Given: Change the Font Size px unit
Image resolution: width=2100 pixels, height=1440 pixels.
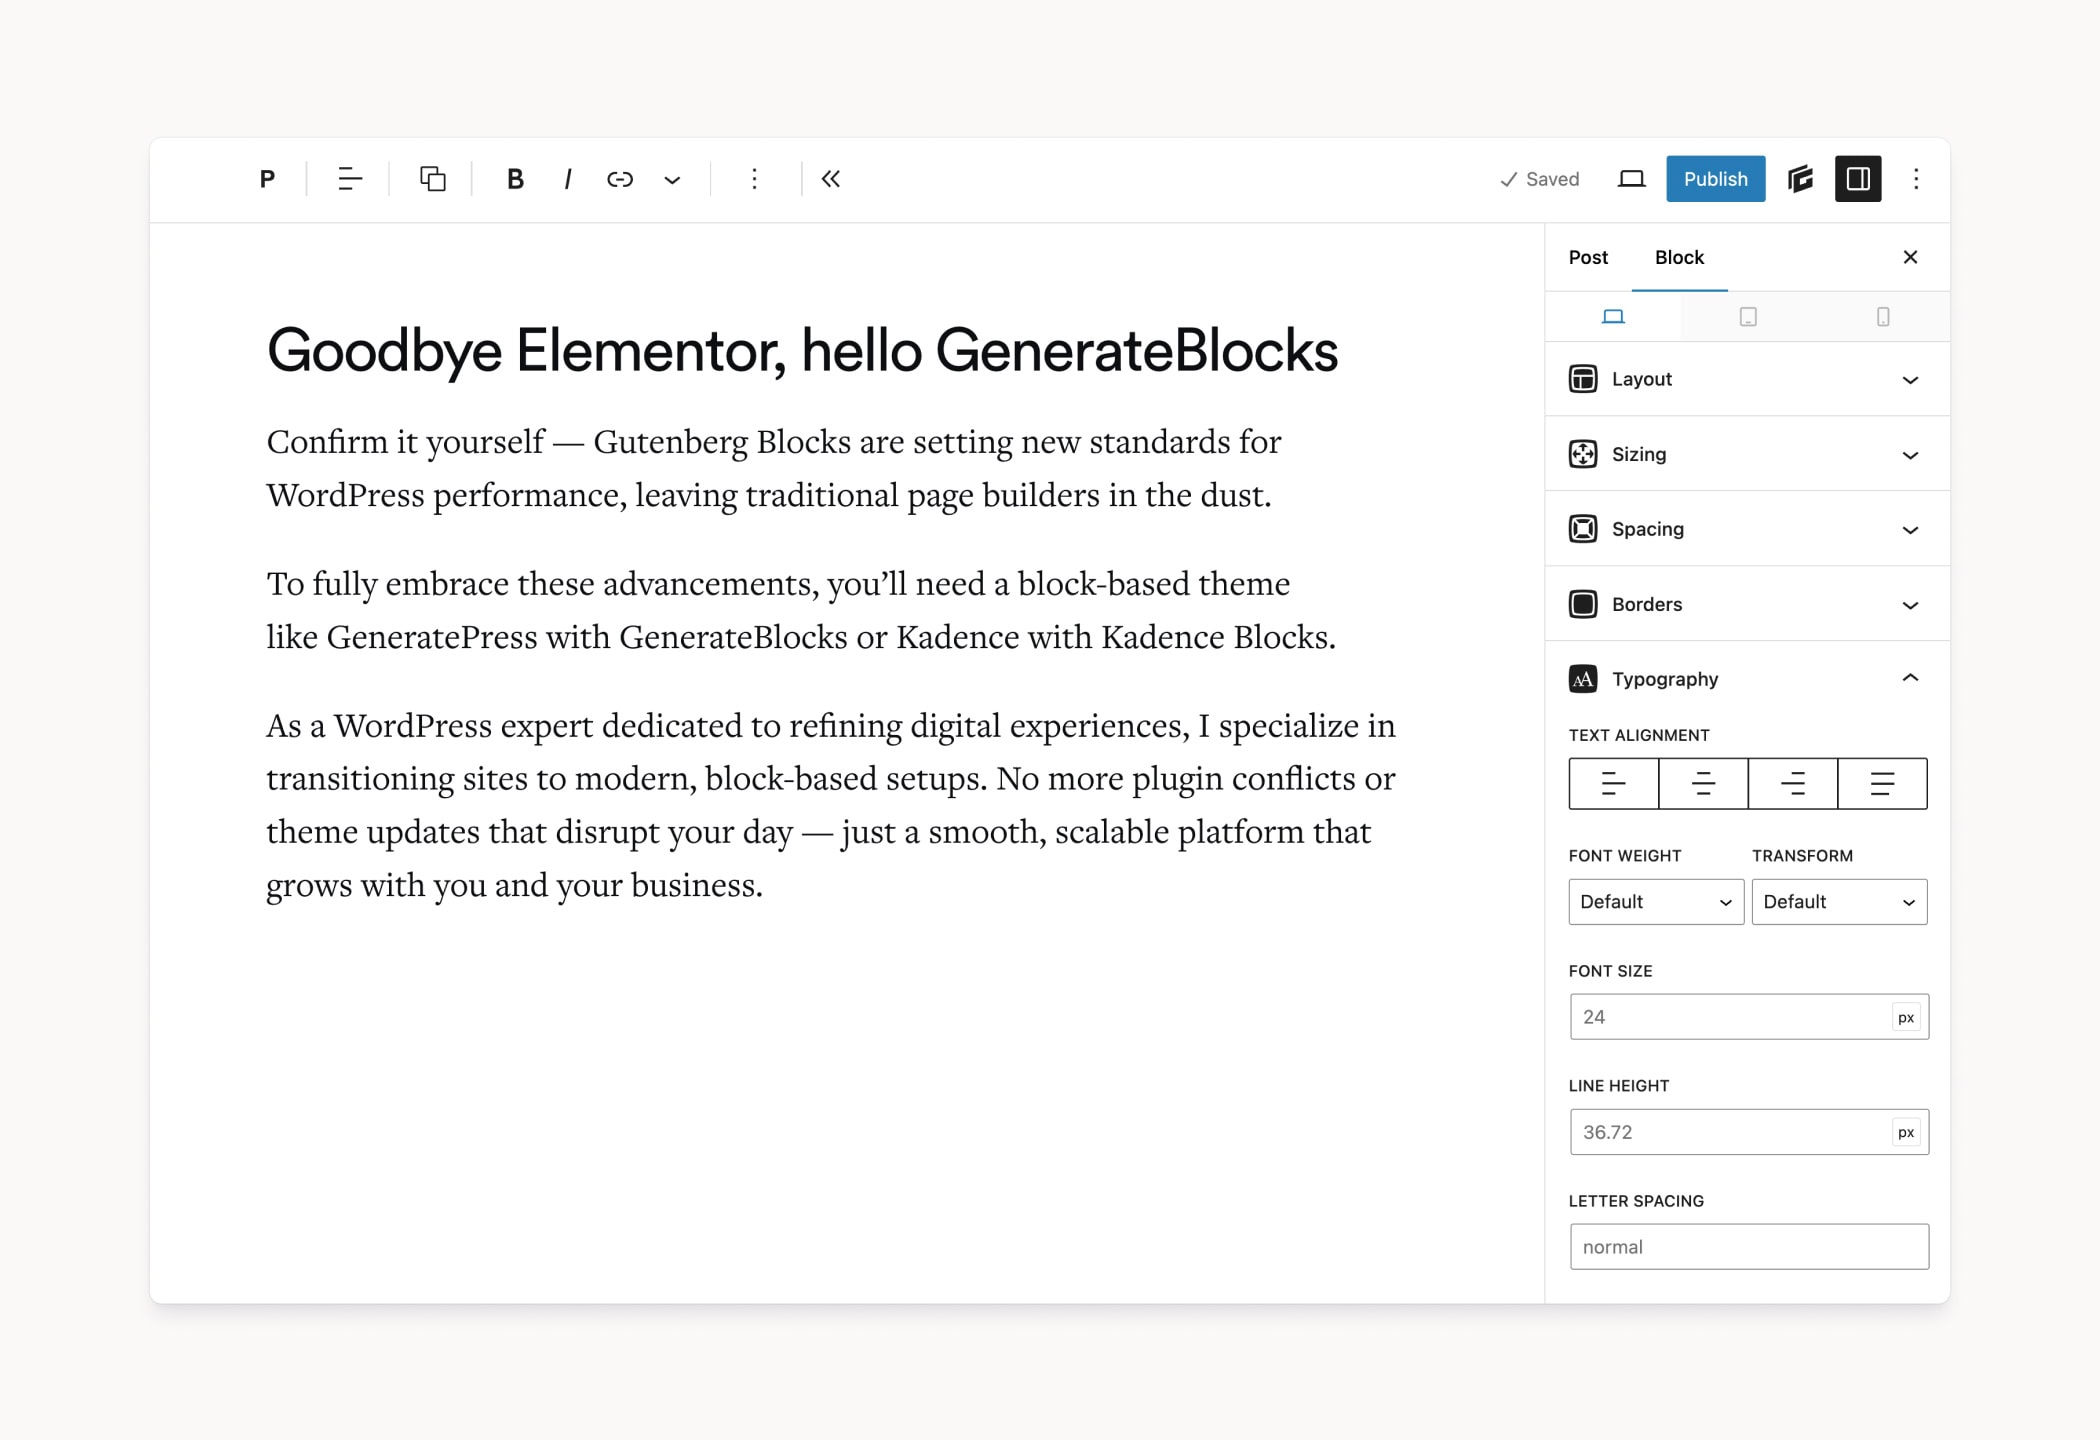Looking at the screenshot, I should click(1906, 1017).
